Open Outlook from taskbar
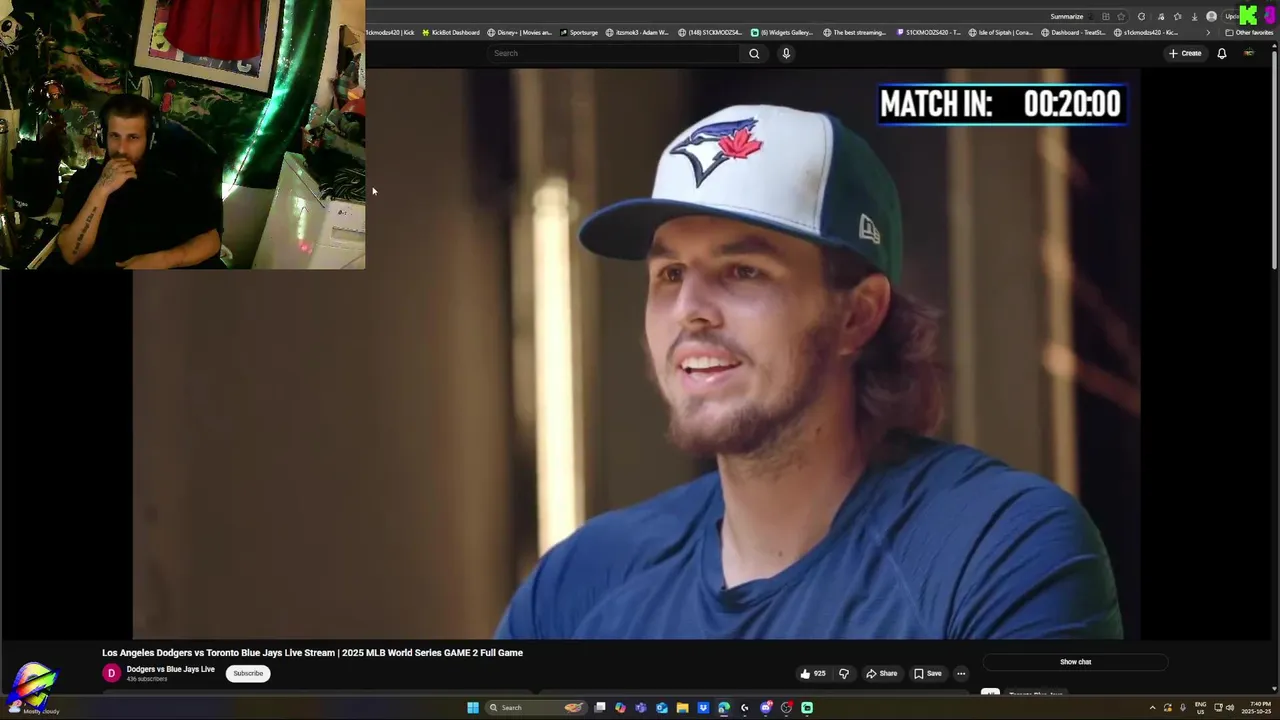1280x720 pixels. tap(662, 707)
